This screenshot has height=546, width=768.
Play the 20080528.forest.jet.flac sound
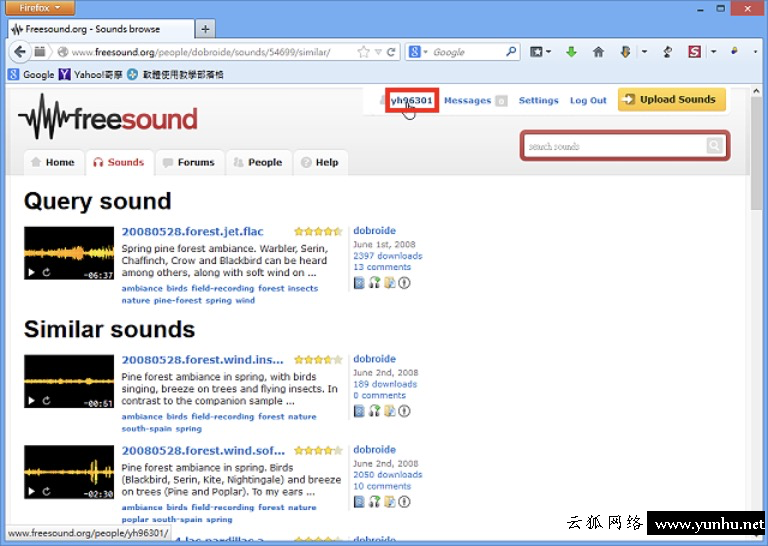31,272
